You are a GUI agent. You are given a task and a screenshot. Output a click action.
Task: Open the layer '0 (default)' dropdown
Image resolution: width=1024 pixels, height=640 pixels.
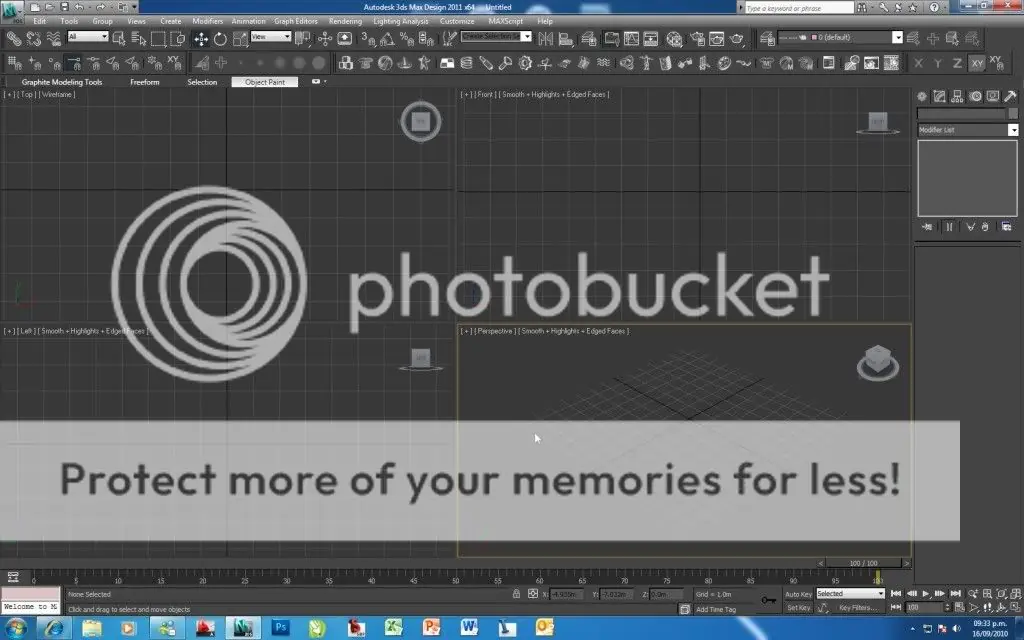(840, 37)
